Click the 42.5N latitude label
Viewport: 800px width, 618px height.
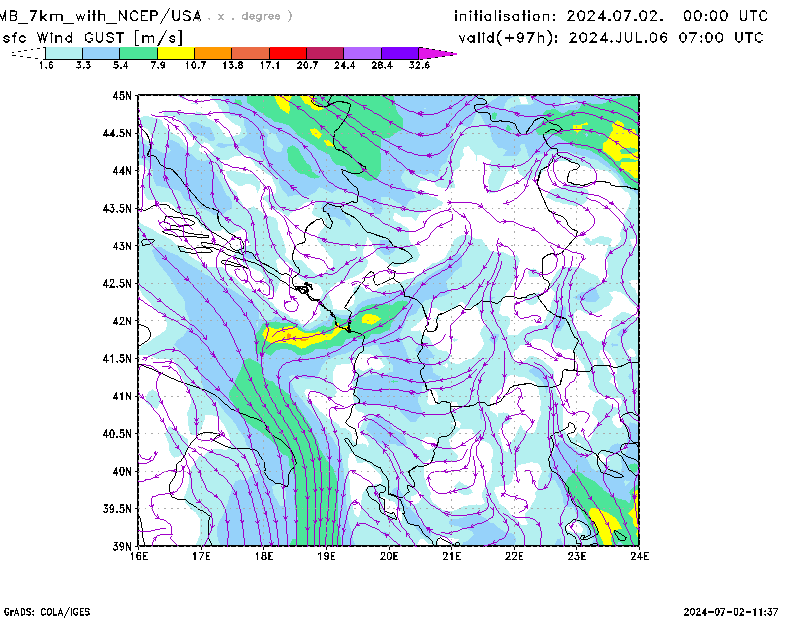pos(117,284)
